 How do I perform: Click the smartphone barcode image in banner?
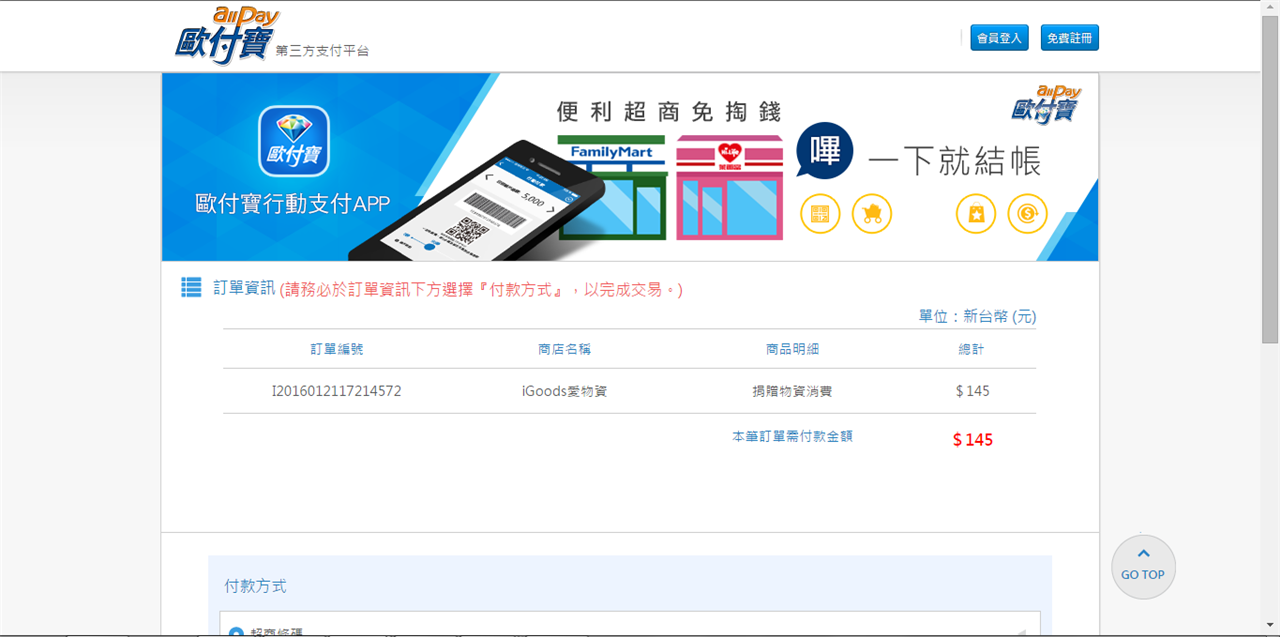click(478, 200)
